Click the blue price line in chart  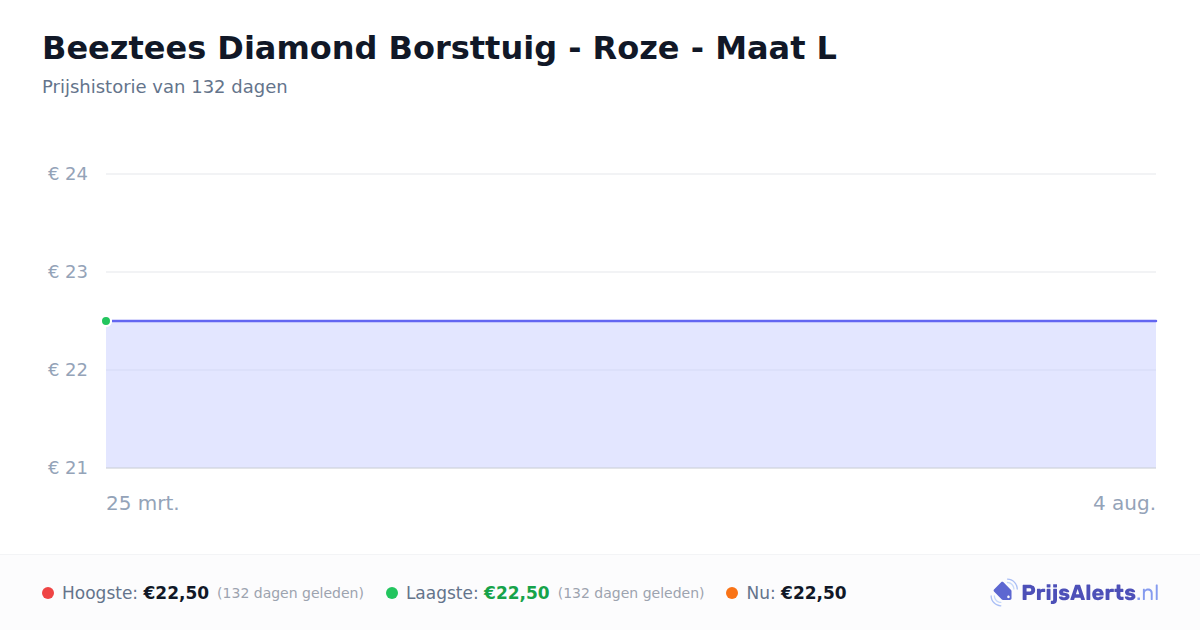(631, 321)
